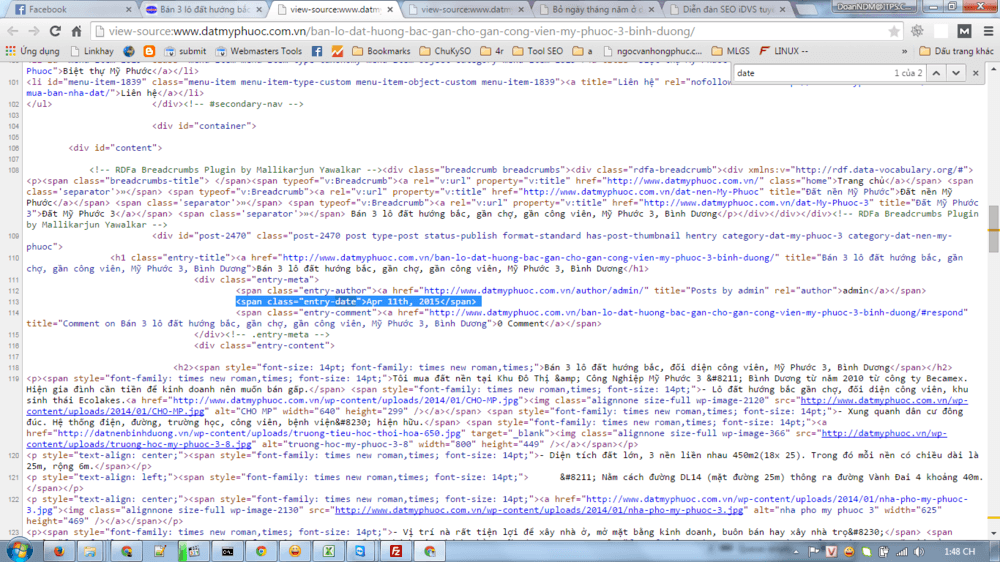1000x562 pixels.
Task: Open the home page
Action: (x=77, y=31)
